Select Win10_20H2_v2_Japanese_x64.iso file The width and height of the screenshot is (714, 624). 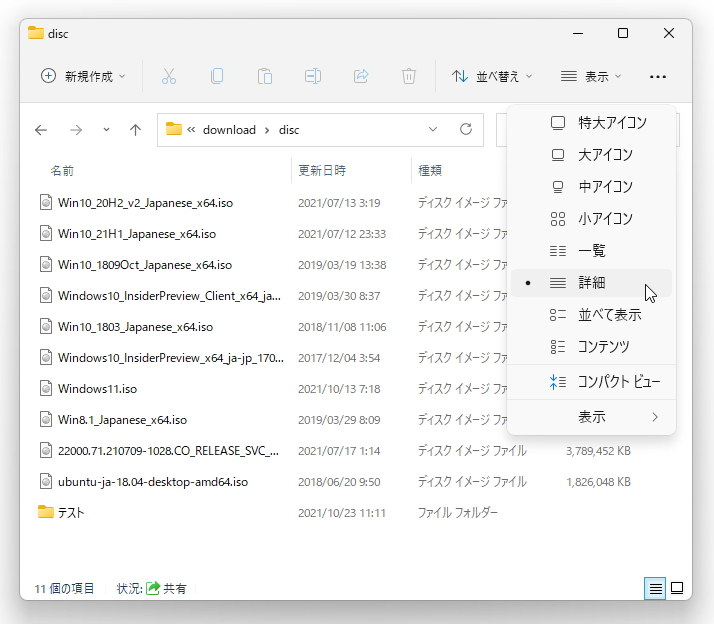145,203
